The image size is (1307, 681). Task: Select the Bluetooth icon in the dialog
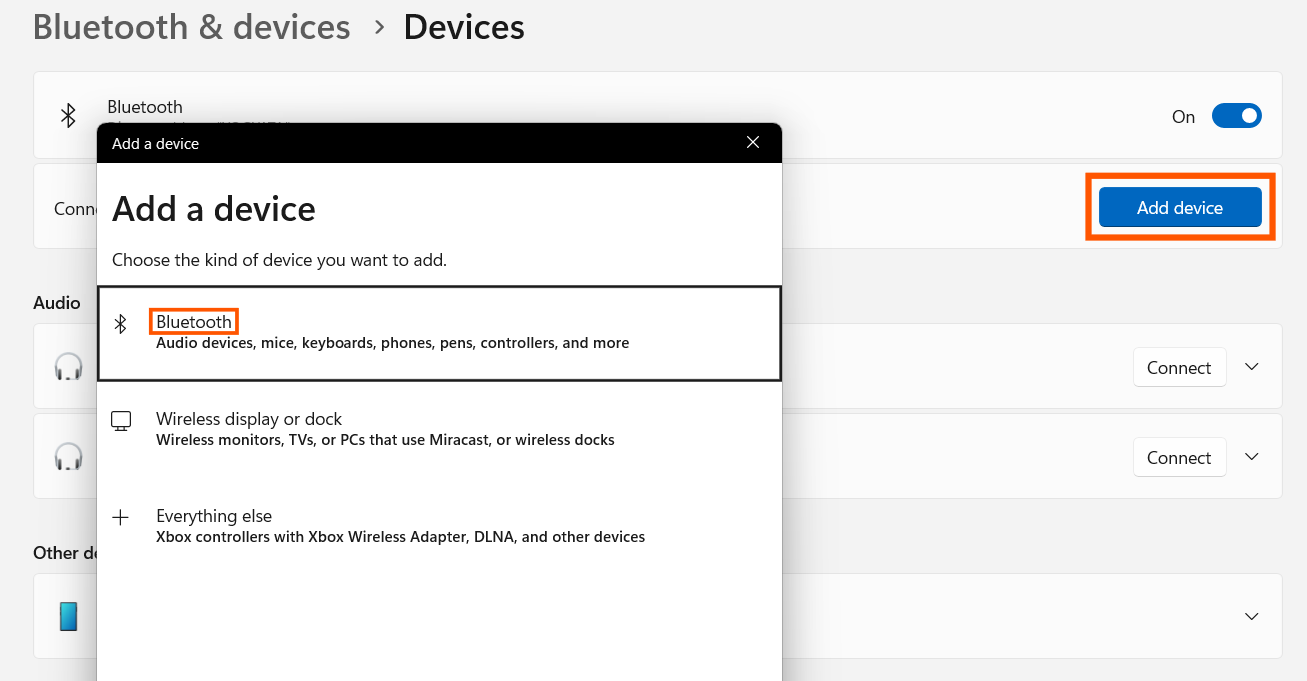(121, 323)
